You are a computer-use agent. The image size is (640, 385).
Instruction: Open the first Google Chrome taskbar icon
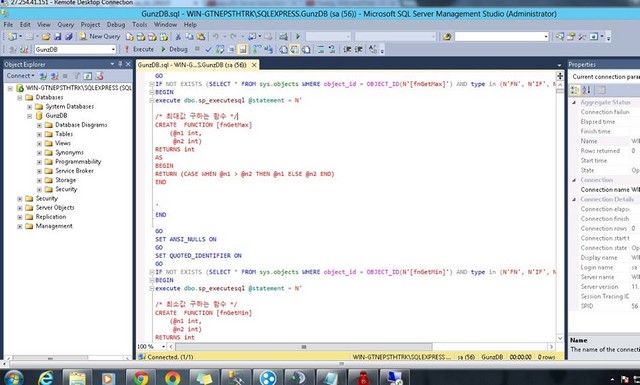(x=140, y=378)
